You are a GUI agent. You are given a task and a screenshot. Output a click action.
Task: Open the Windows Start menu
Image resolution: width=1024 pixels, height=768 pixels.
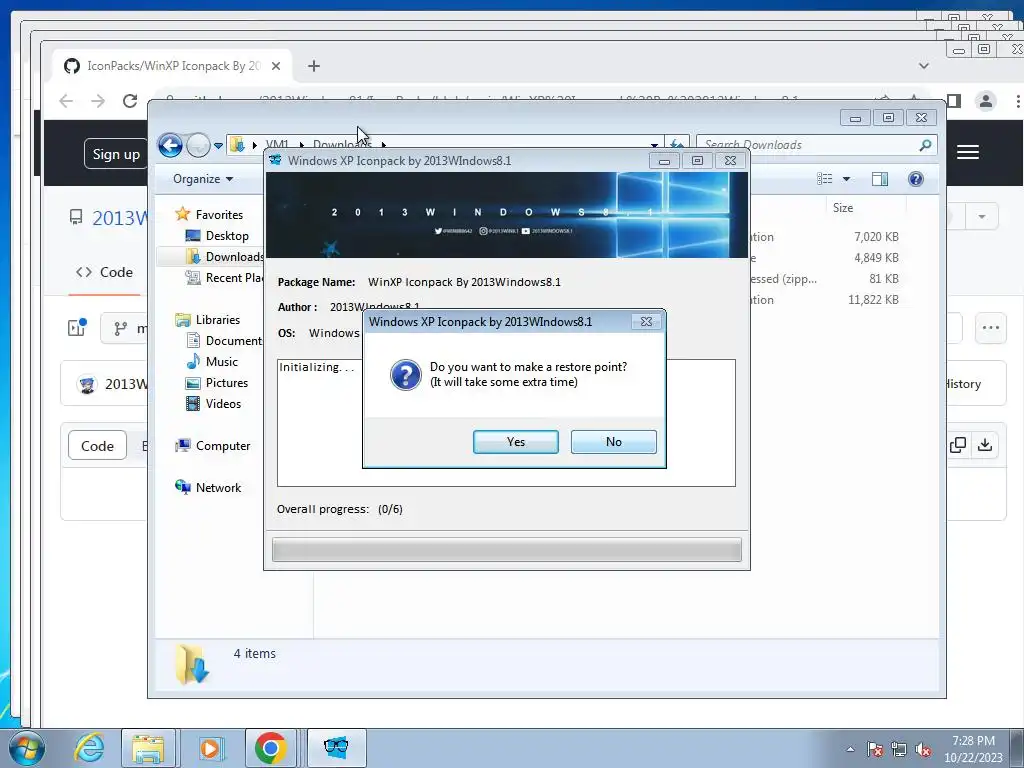pyautogui.click(x=27, y=748)
